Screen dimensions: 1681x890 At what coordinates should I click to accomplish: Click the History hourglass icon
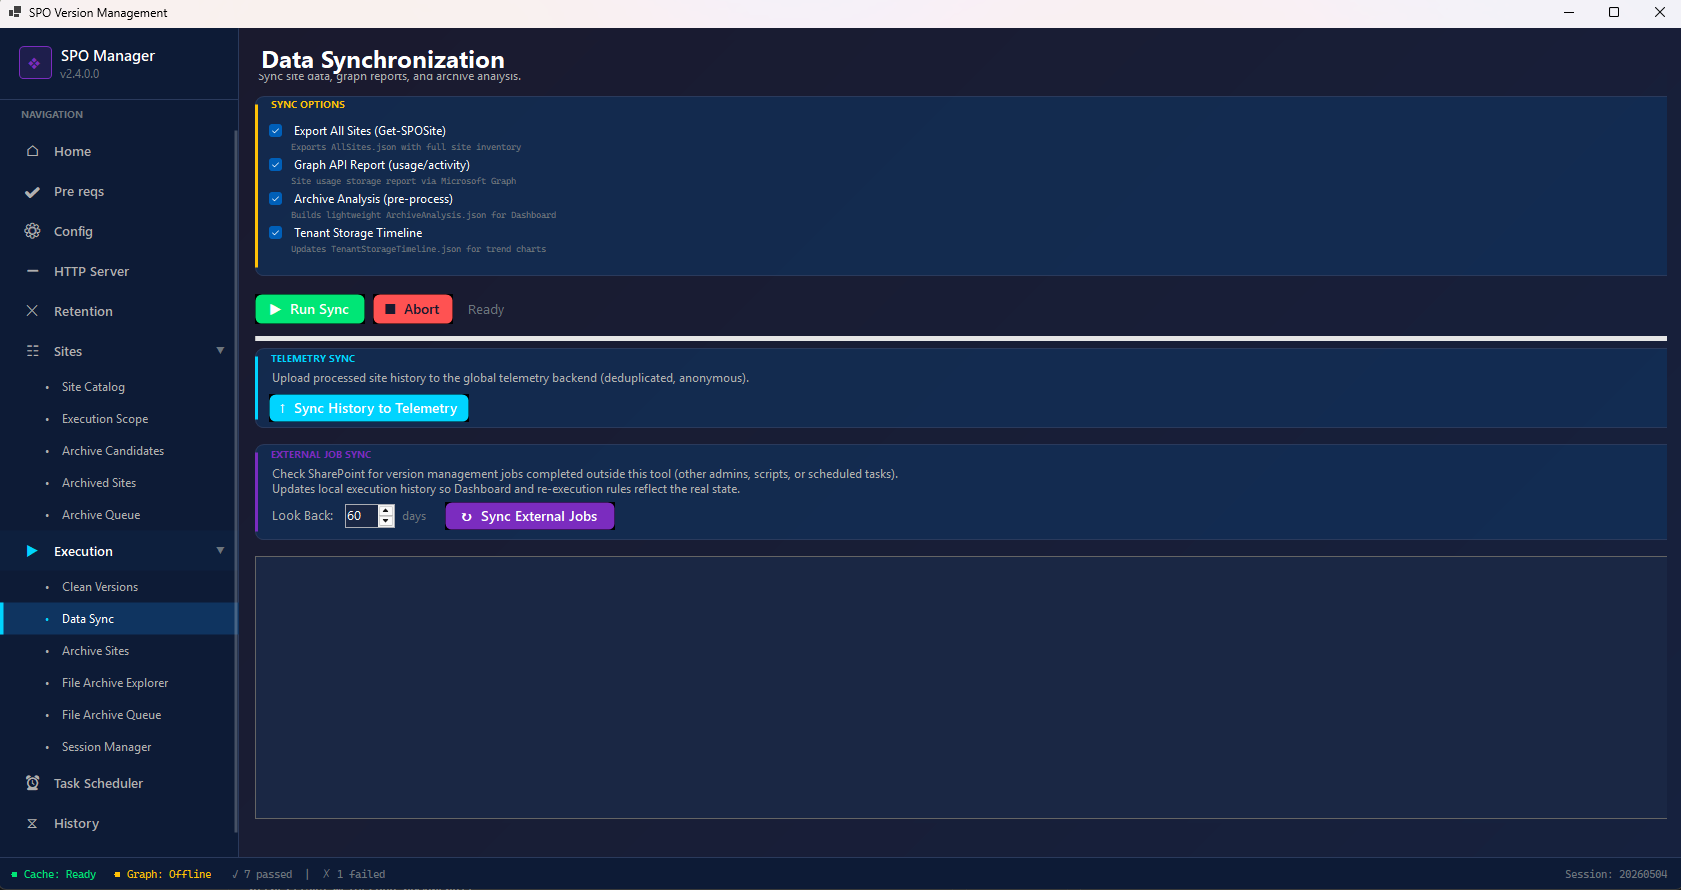click(32, 823)
